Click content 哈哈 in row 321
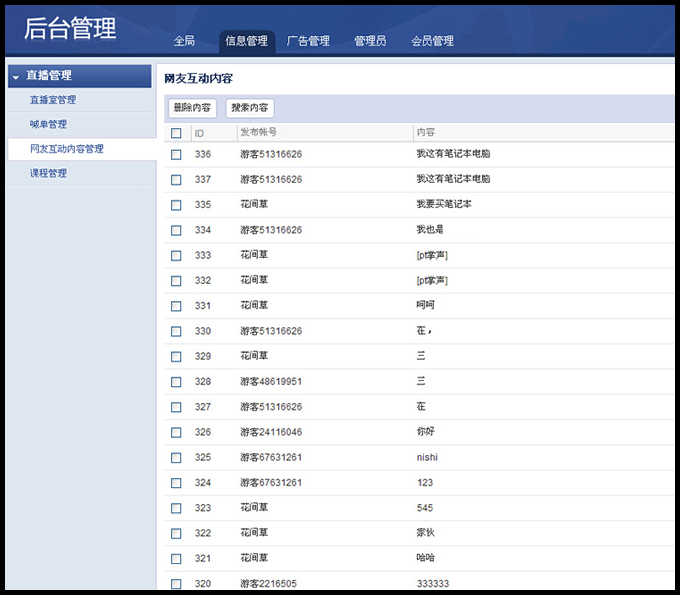The width and height of the screenshot is (680, 595). pos(425,557)
